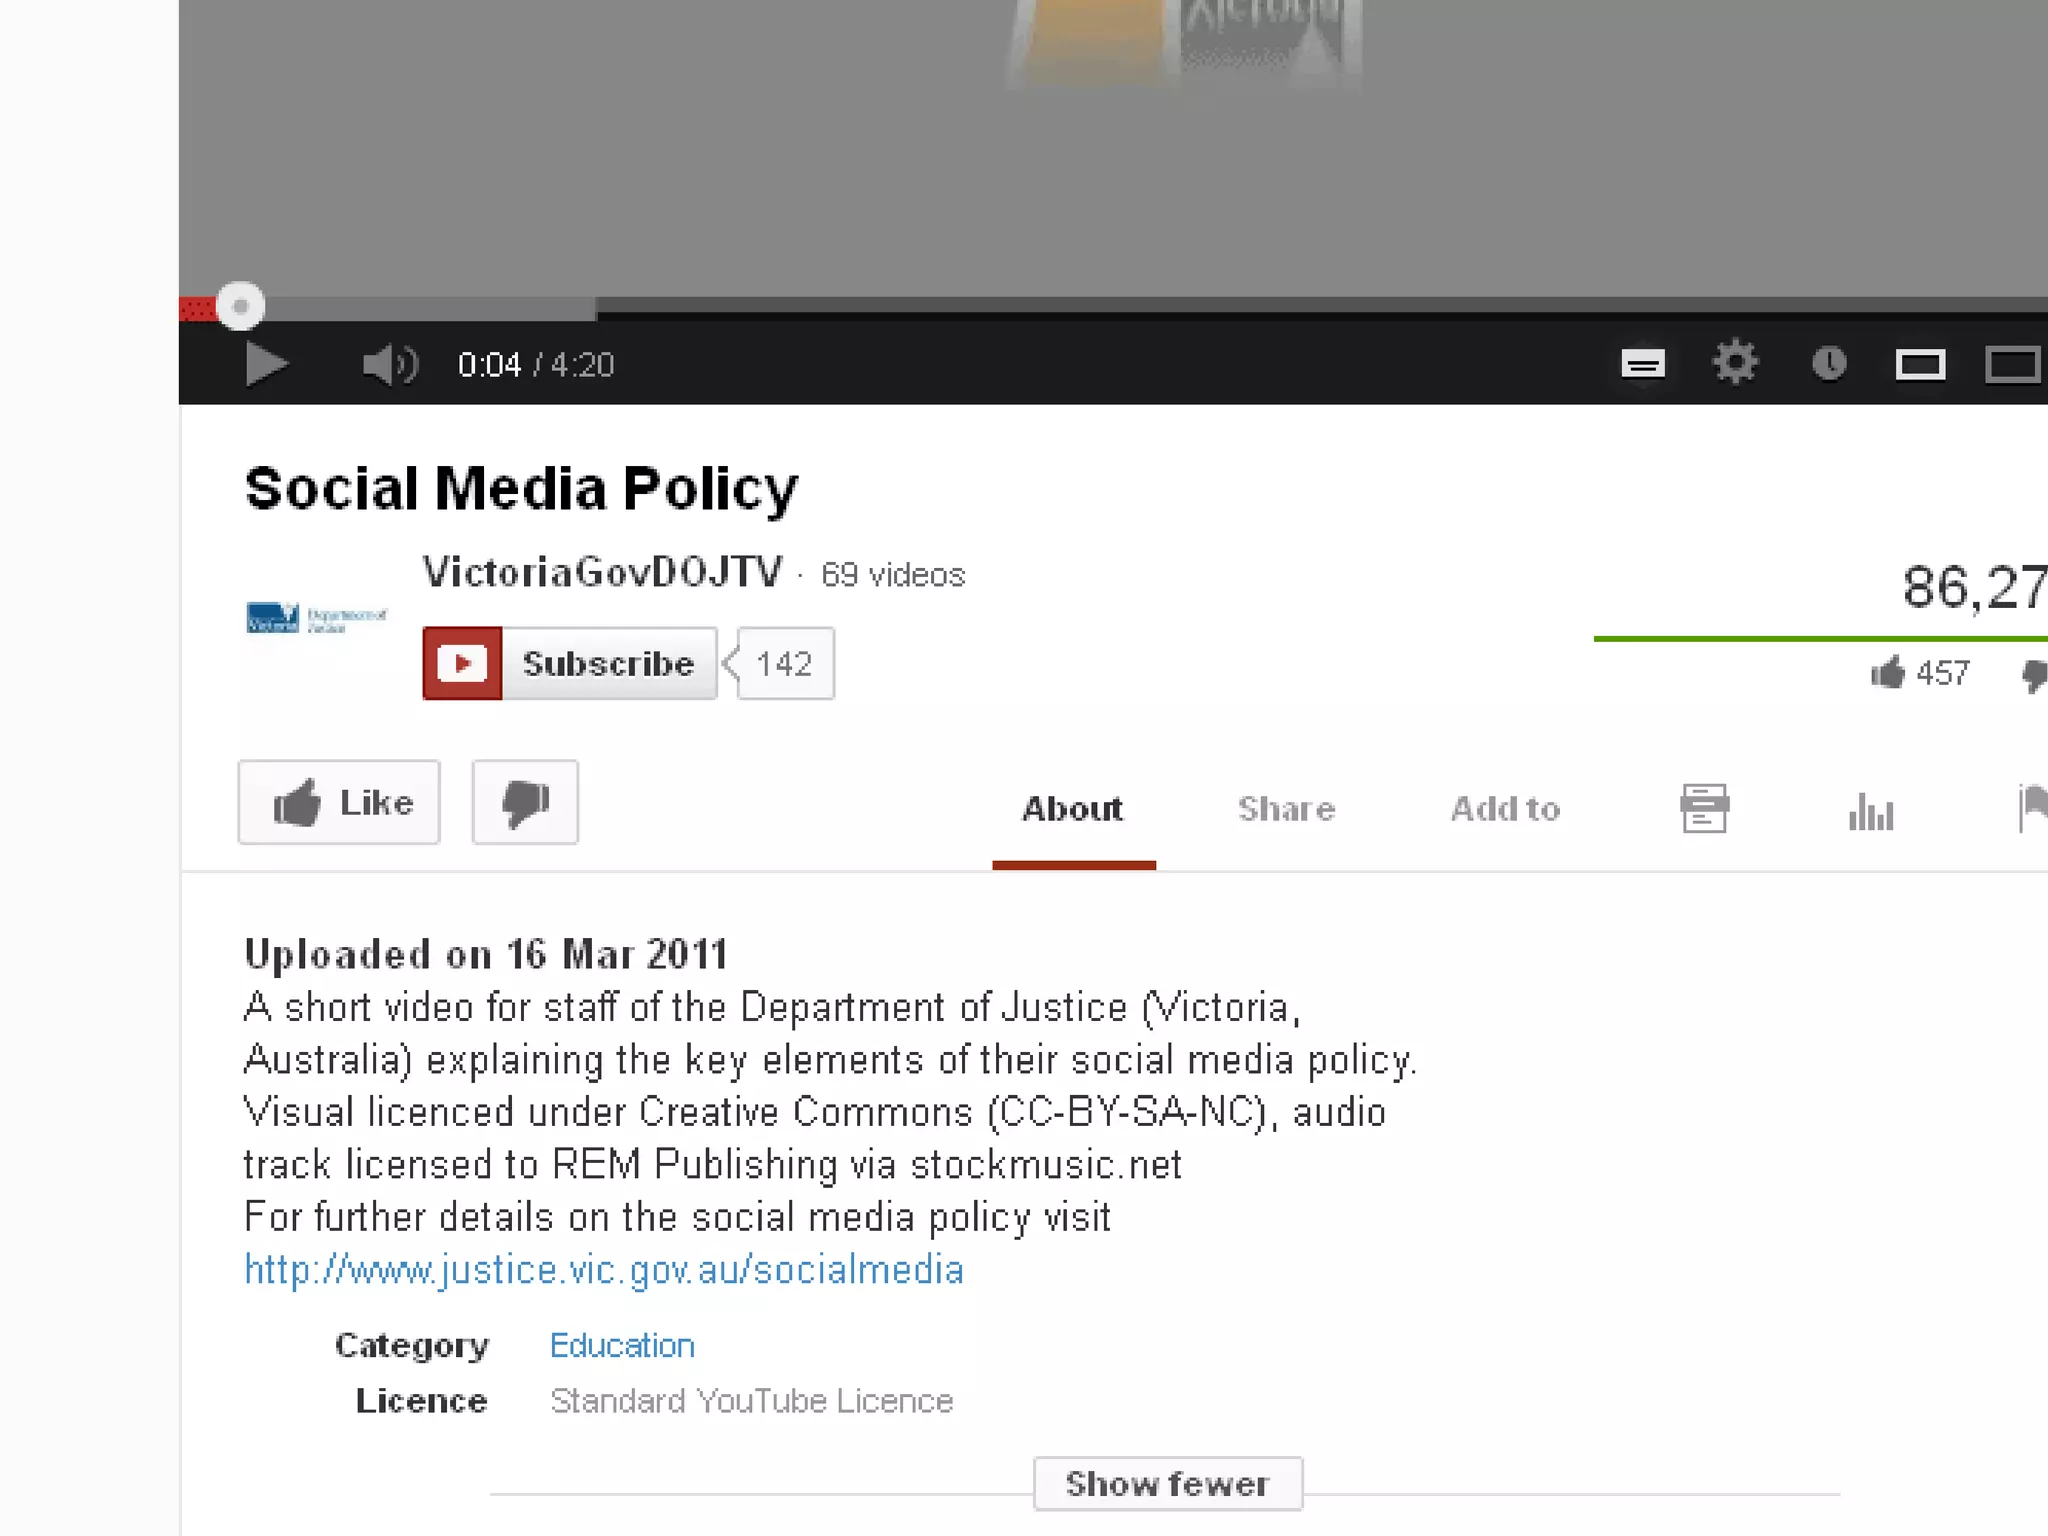Click the Like thumbs-up button
Screen dimensions: 2048x1536
point(340,803)
